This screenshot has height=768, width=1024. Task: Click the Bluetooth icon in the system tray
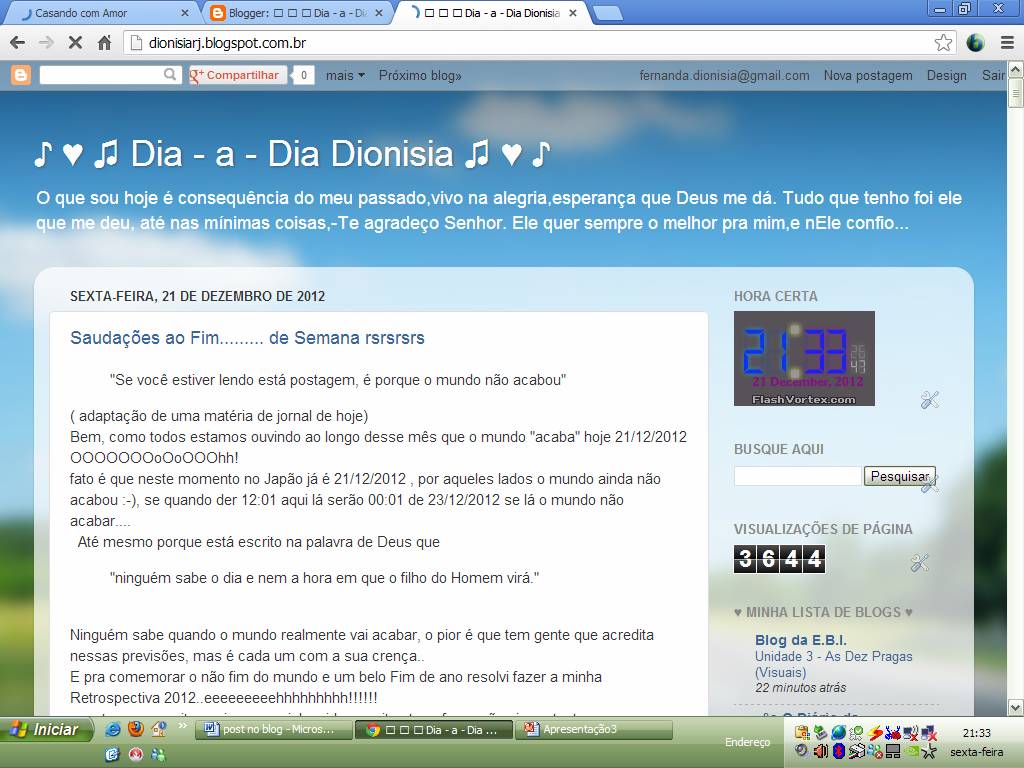tap(839, 752)
